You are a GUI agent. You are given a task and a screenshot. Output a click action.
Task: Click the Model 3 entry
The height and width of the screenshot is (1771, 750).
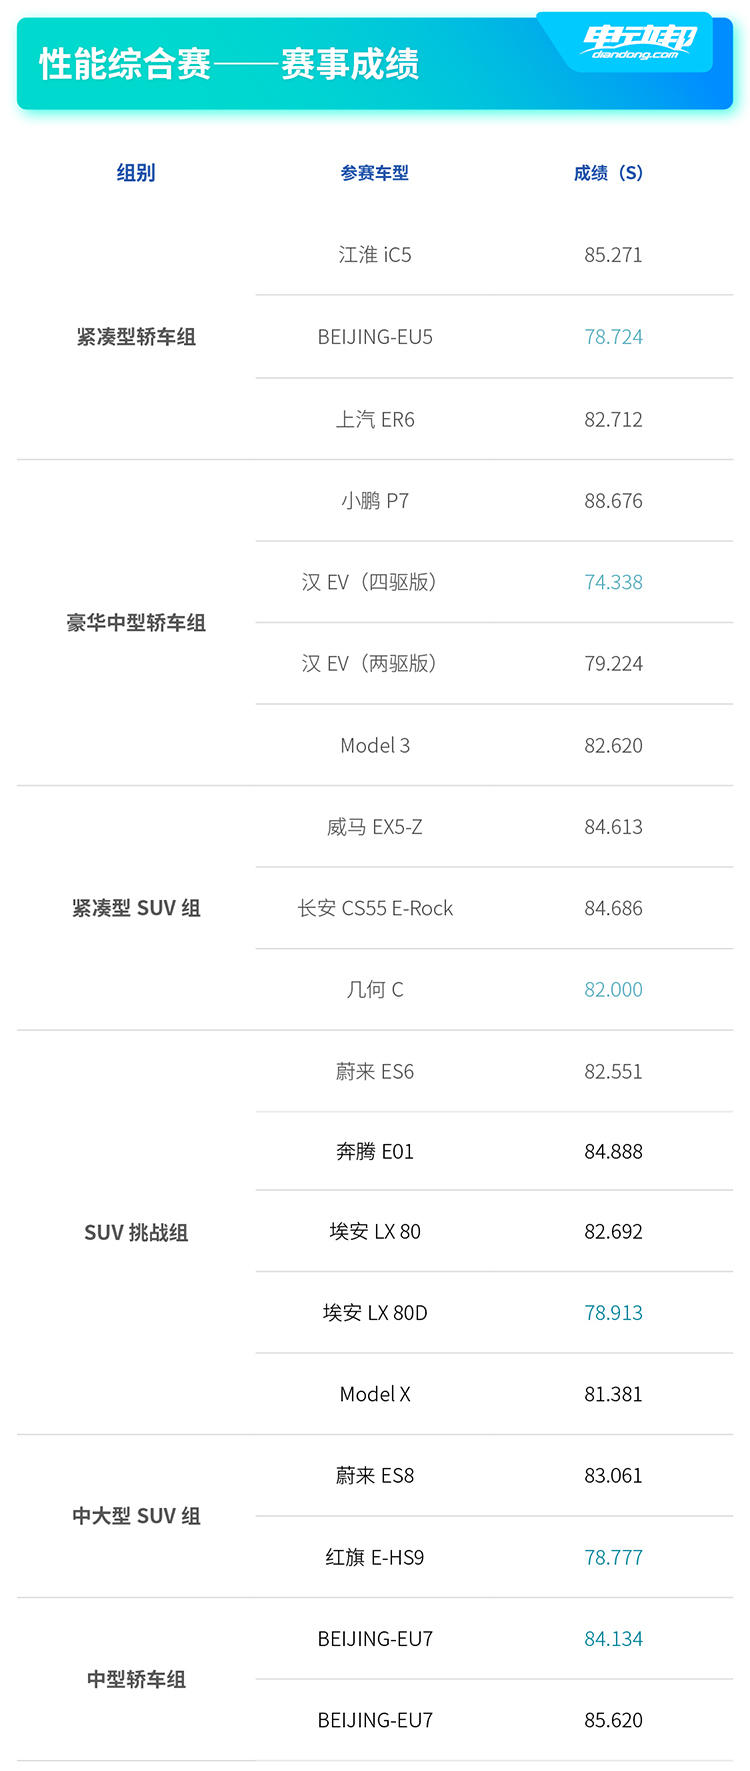click(375, 745)
